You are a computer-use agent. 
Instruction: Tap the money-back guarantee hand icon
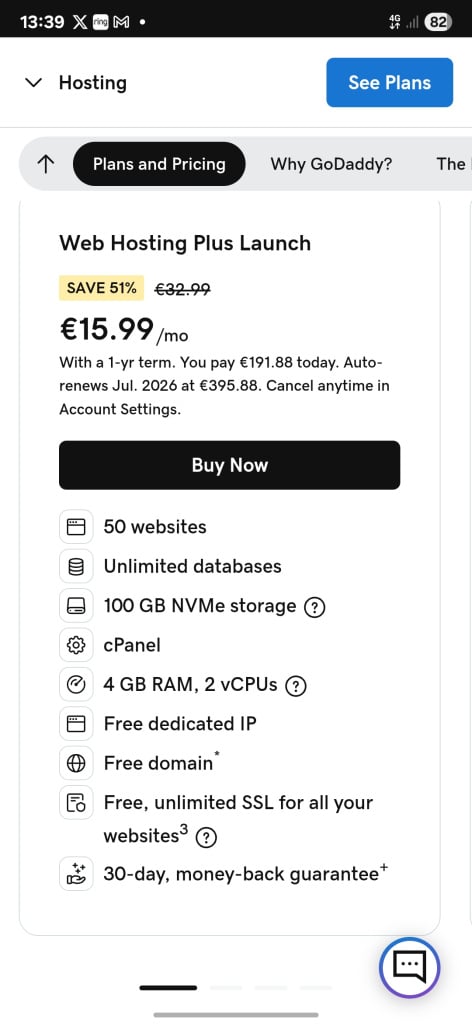tap(76, 874)
